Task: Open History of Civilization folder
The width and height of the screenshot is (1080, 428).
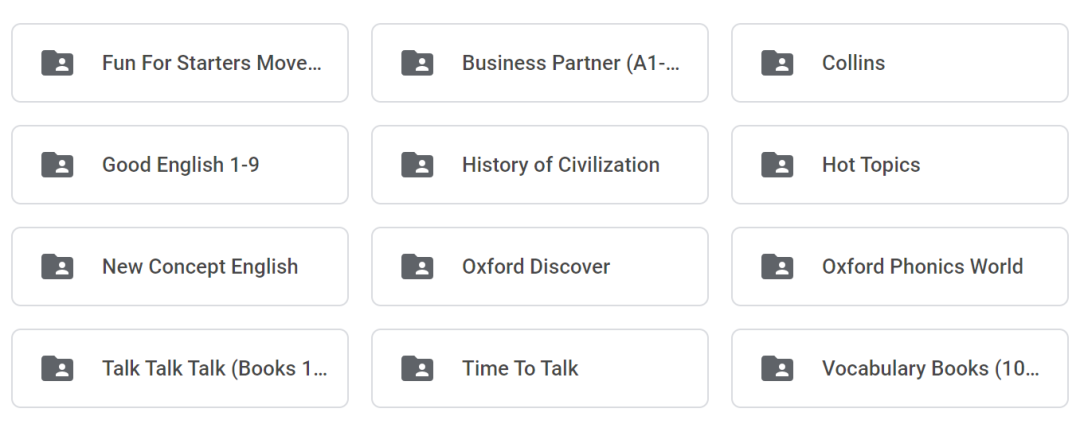Action: pyautogui.click(x=540, y=165)
